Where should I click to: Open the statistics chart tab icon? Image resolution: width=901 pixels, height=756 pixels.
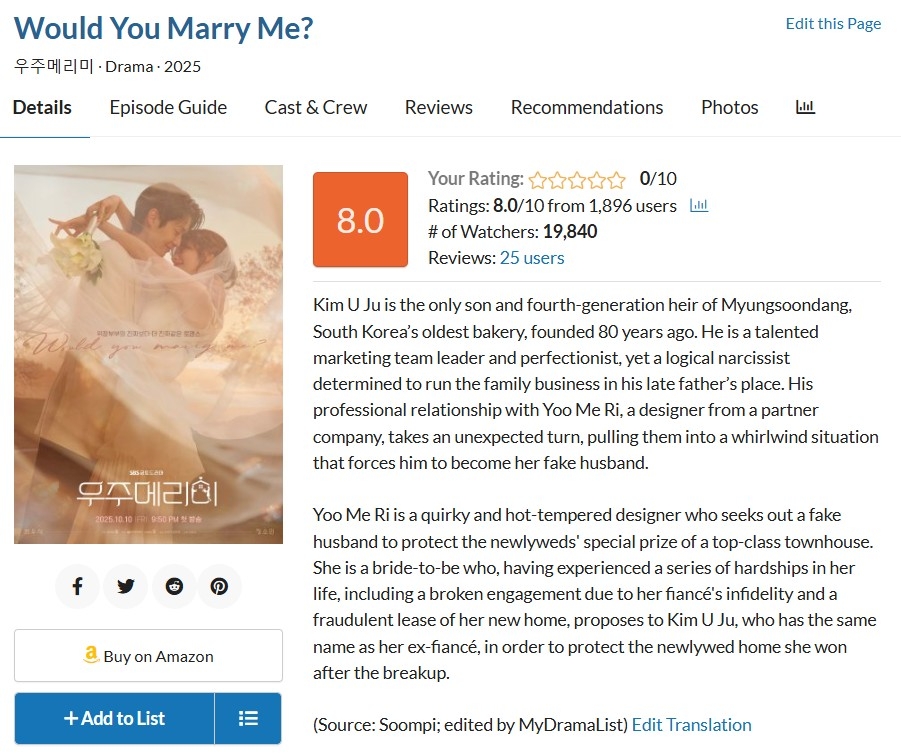point(805,107)
